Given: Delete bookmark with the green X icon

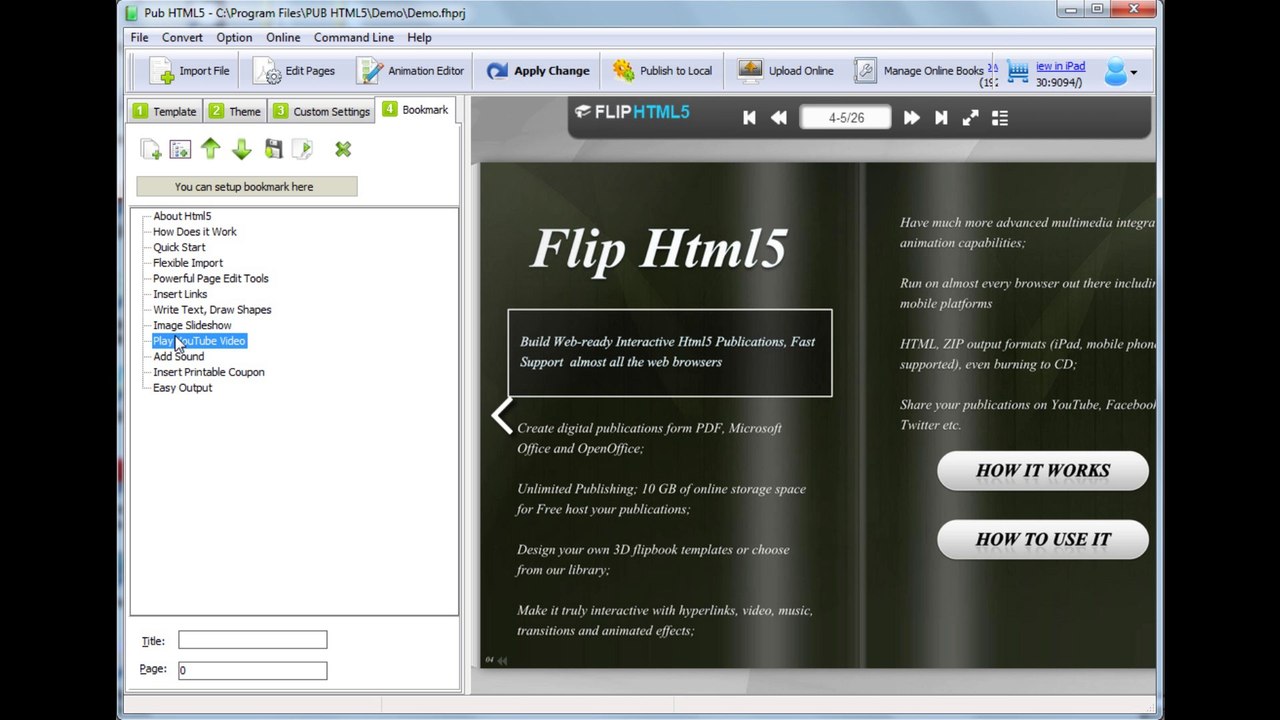Looking at the screenshot, I should pyautogui.click(x=343, y=149).
